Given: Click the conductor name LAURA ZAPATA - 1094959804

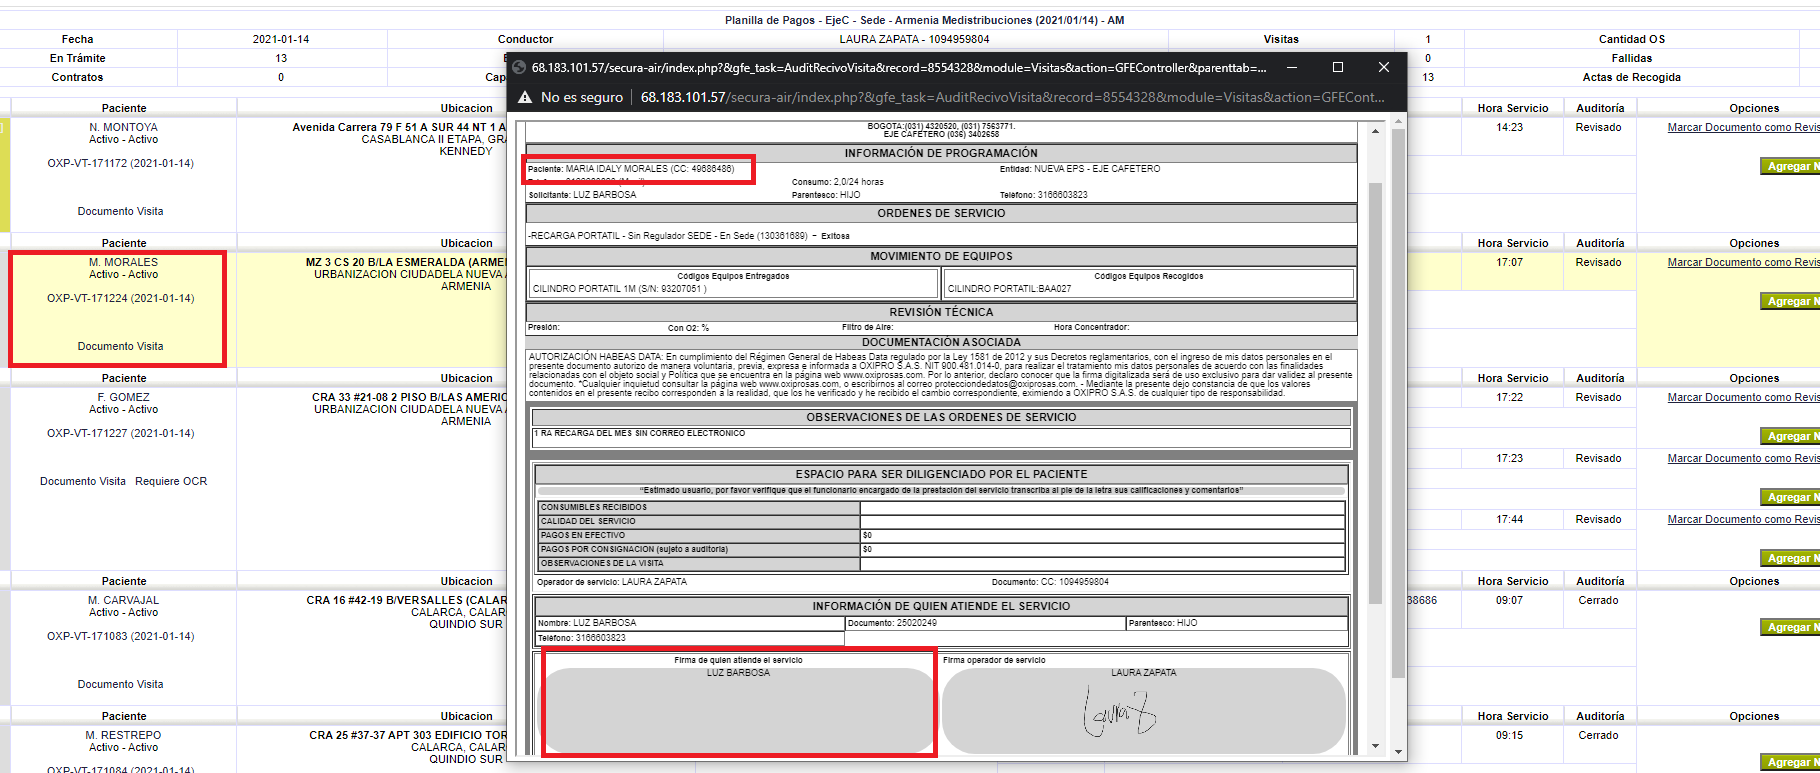Looking at the screenshot, I should (x=914, y=39).
